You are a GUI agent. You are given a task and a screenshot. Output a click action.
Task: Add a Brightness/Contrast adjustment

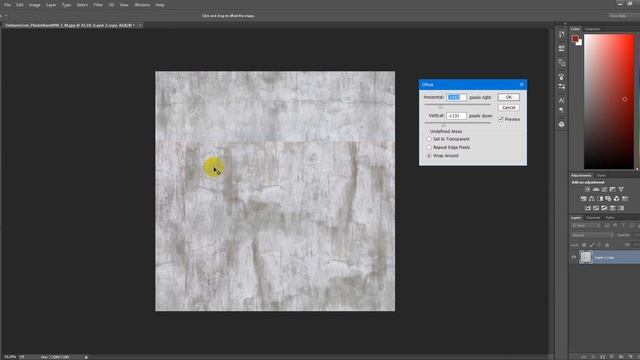[587, 189]
